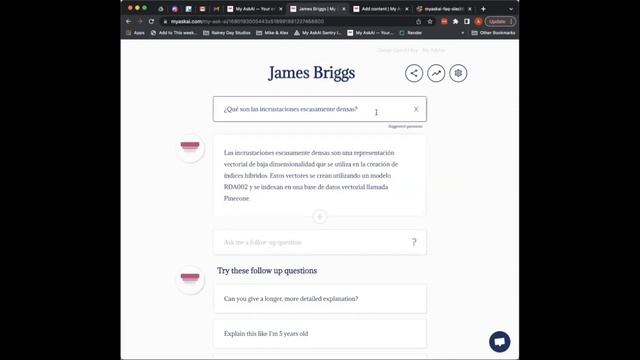Close the 'myaskai-faq' Slack tab

pyautogui.click(x=470, y=9)
